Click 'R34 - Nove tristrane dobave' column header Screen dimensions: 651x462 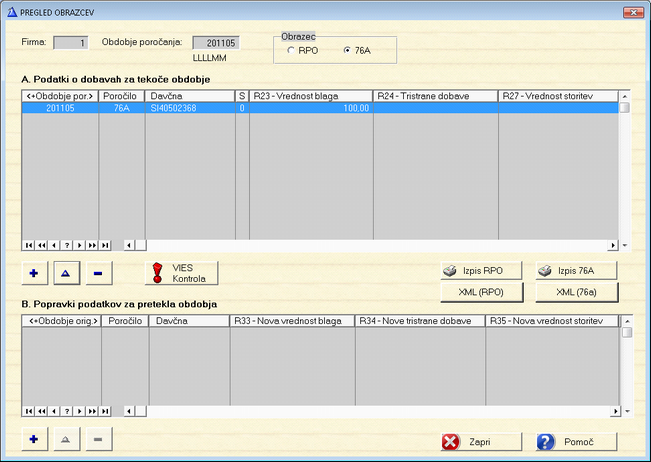(x=420, y=321)
